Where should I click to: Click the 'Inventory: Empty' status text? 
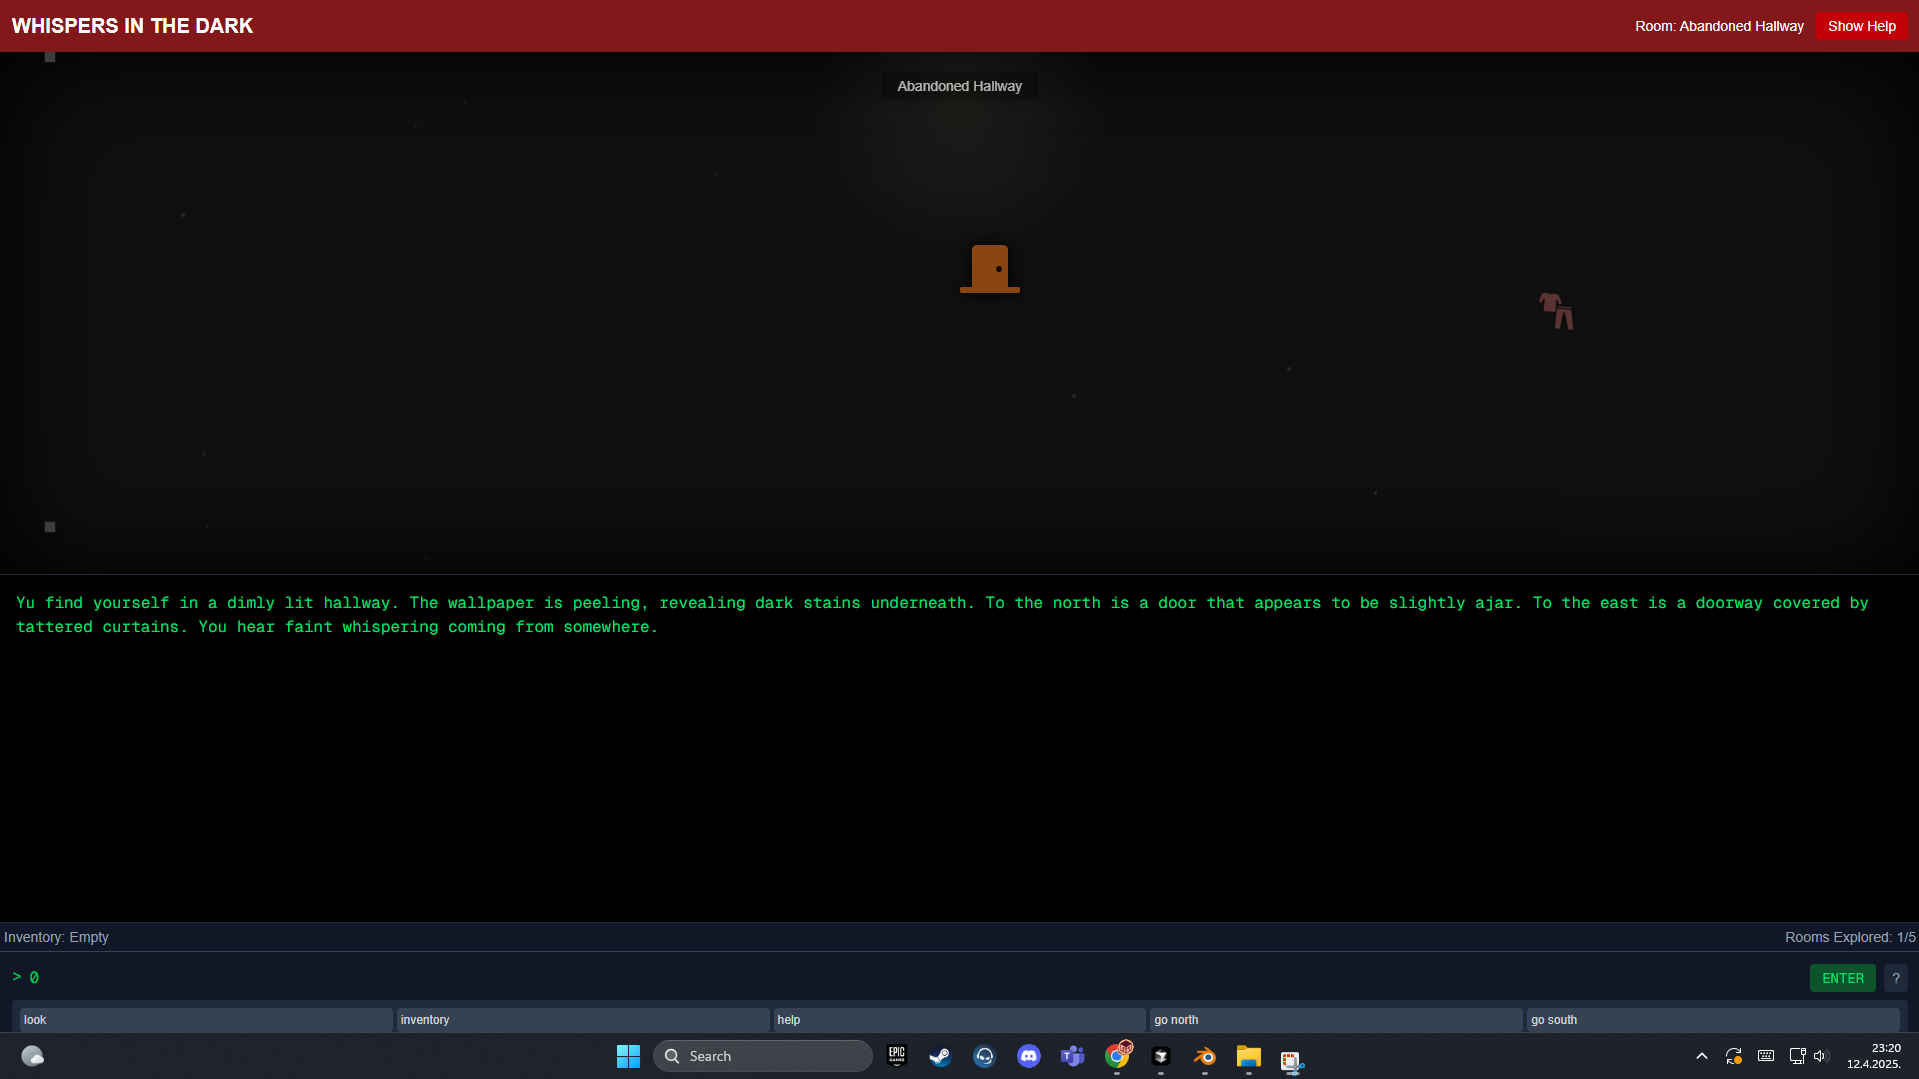click(56, 937)
